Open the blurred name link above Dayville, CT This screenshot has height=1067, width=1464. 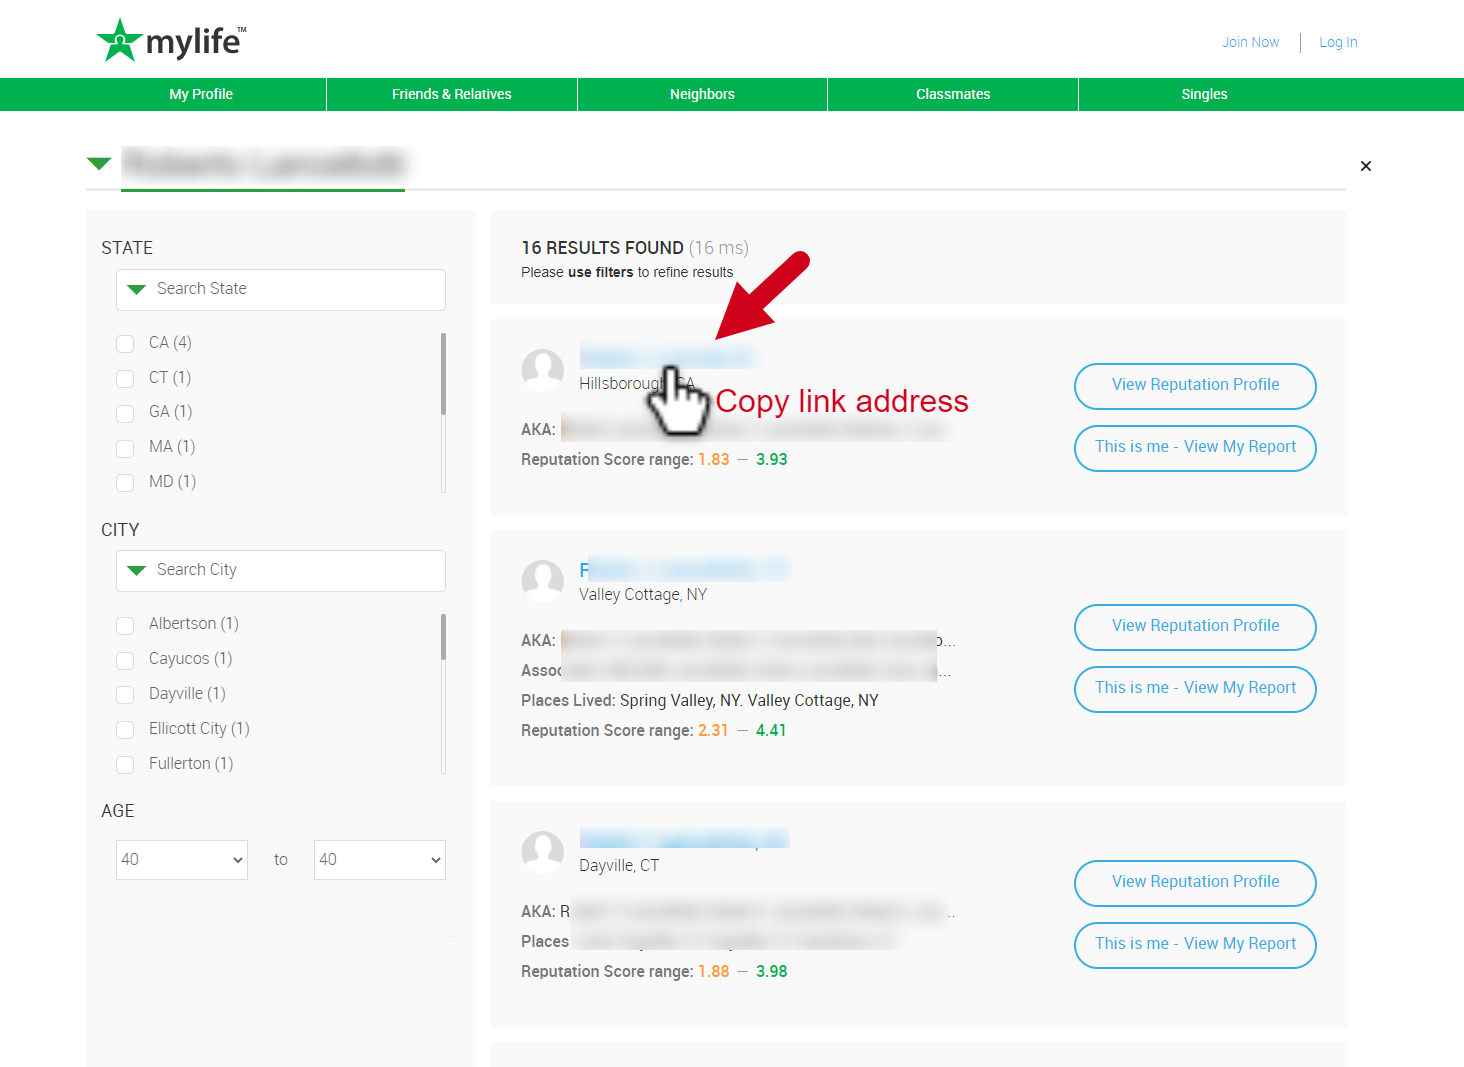[x=684, y=839]
